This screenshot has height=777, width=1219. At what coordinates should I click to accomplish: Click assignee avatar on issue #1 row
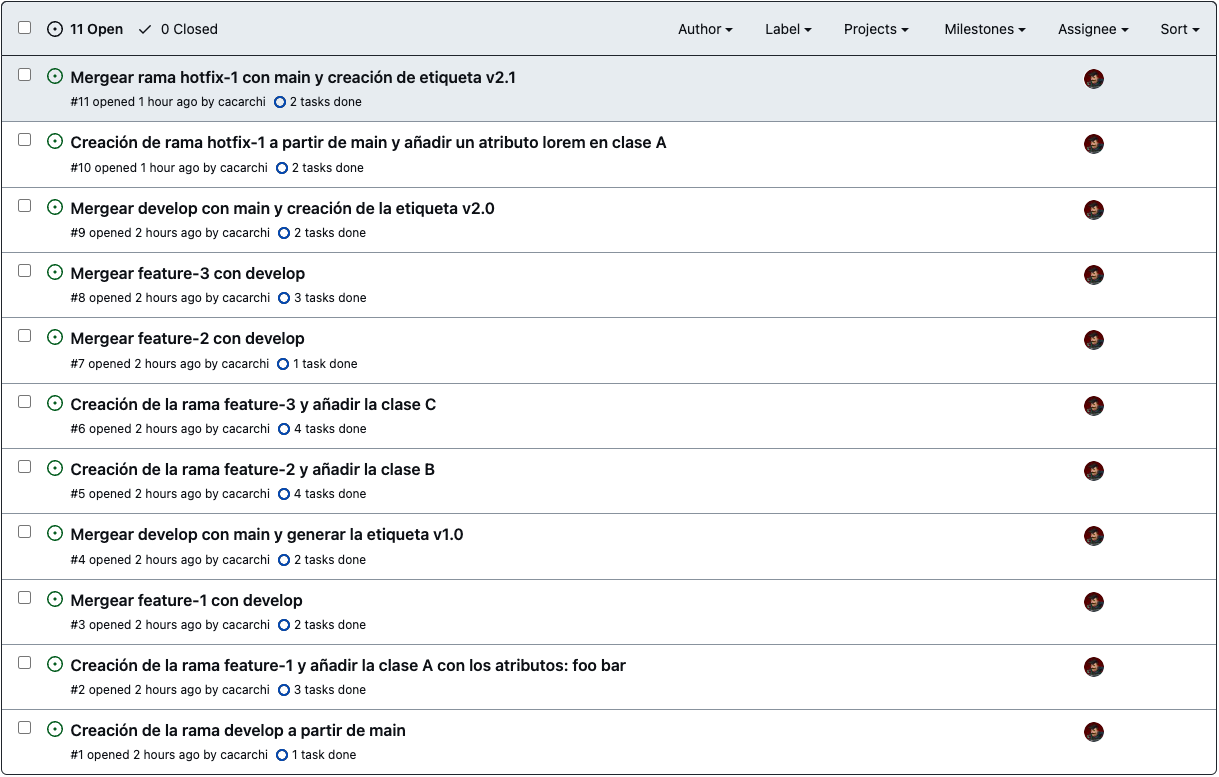click(1094, 732)
